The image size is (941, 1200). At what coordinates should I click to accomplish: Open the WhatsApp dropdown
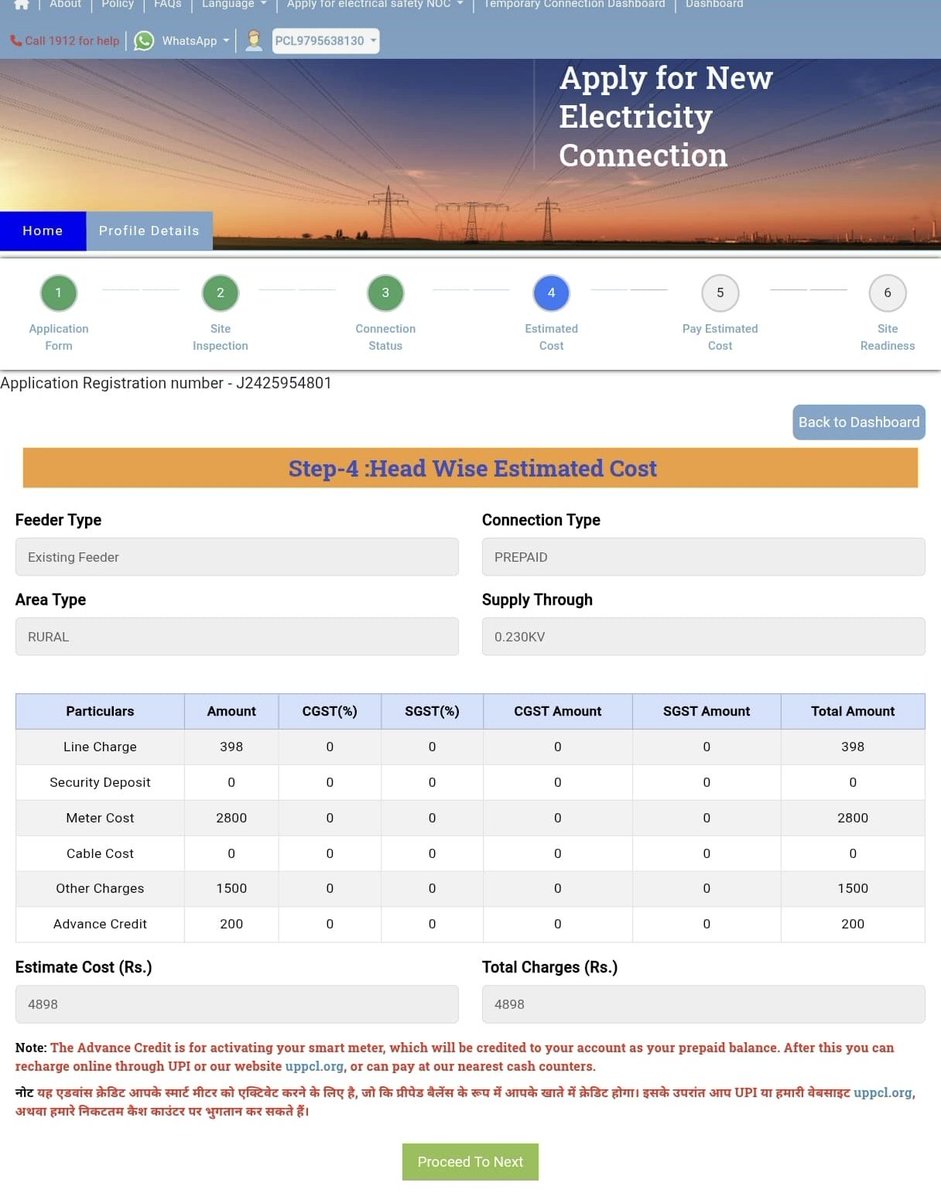click(196, 41)
